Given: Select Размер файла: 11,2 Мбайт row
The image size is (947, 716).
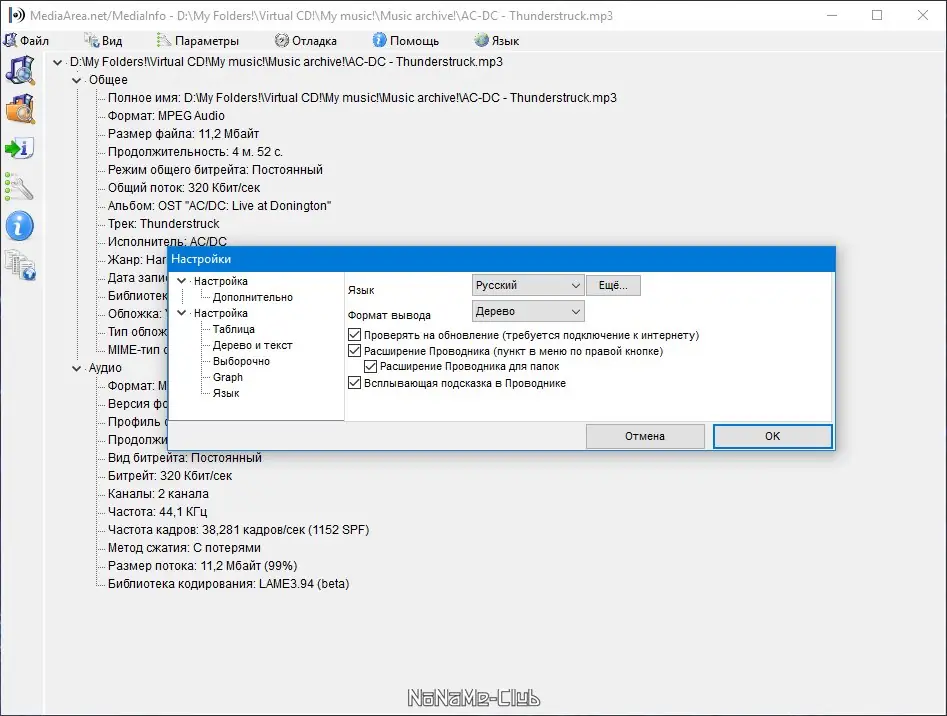Looking at the screenshot, I should (x=183, y=134).
